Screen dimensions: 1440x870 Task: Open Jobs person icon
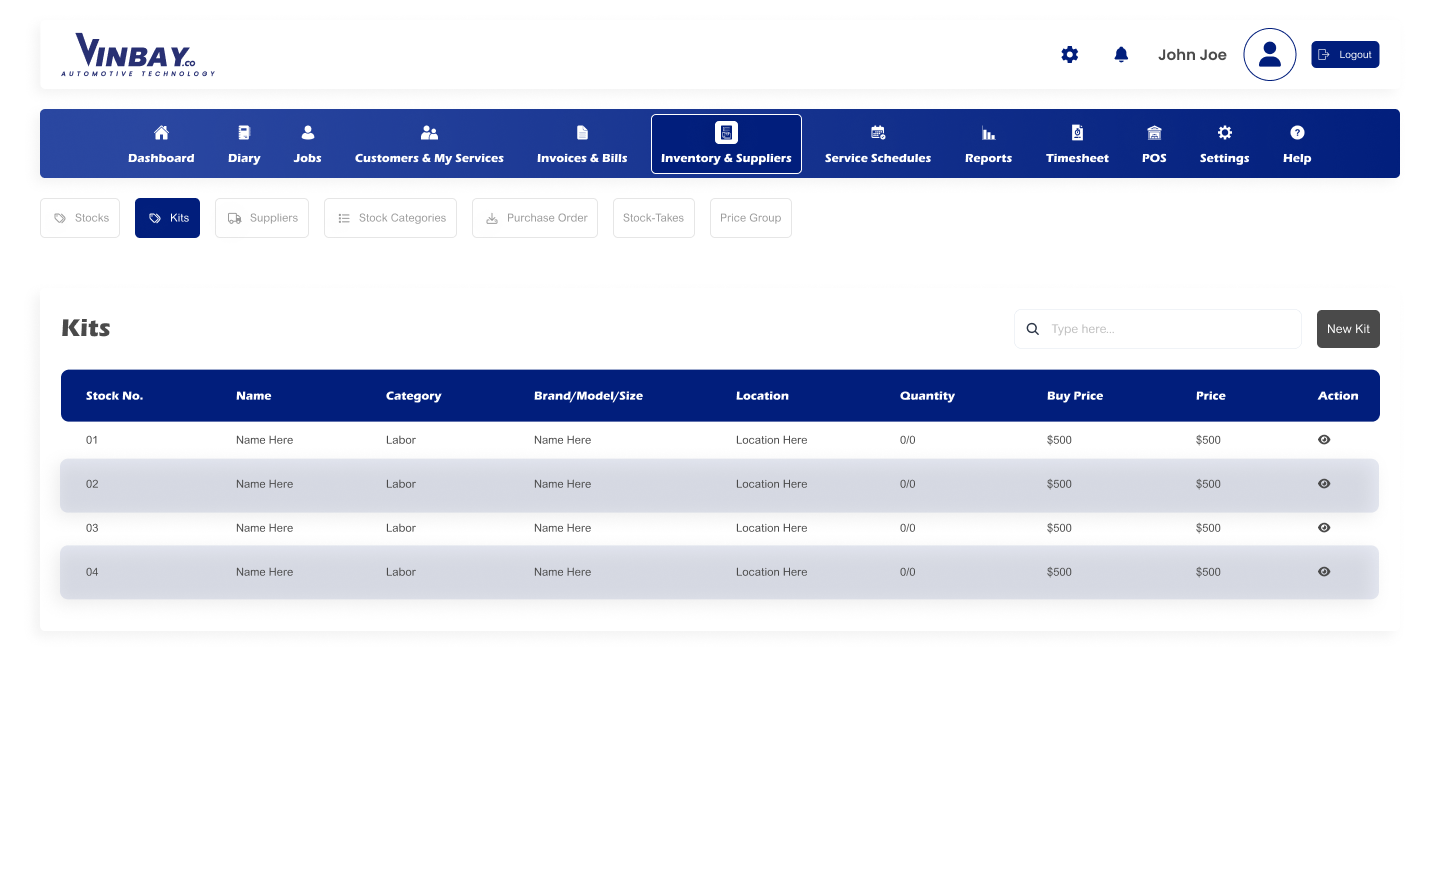pyautogui.click(x=308, y=133)
